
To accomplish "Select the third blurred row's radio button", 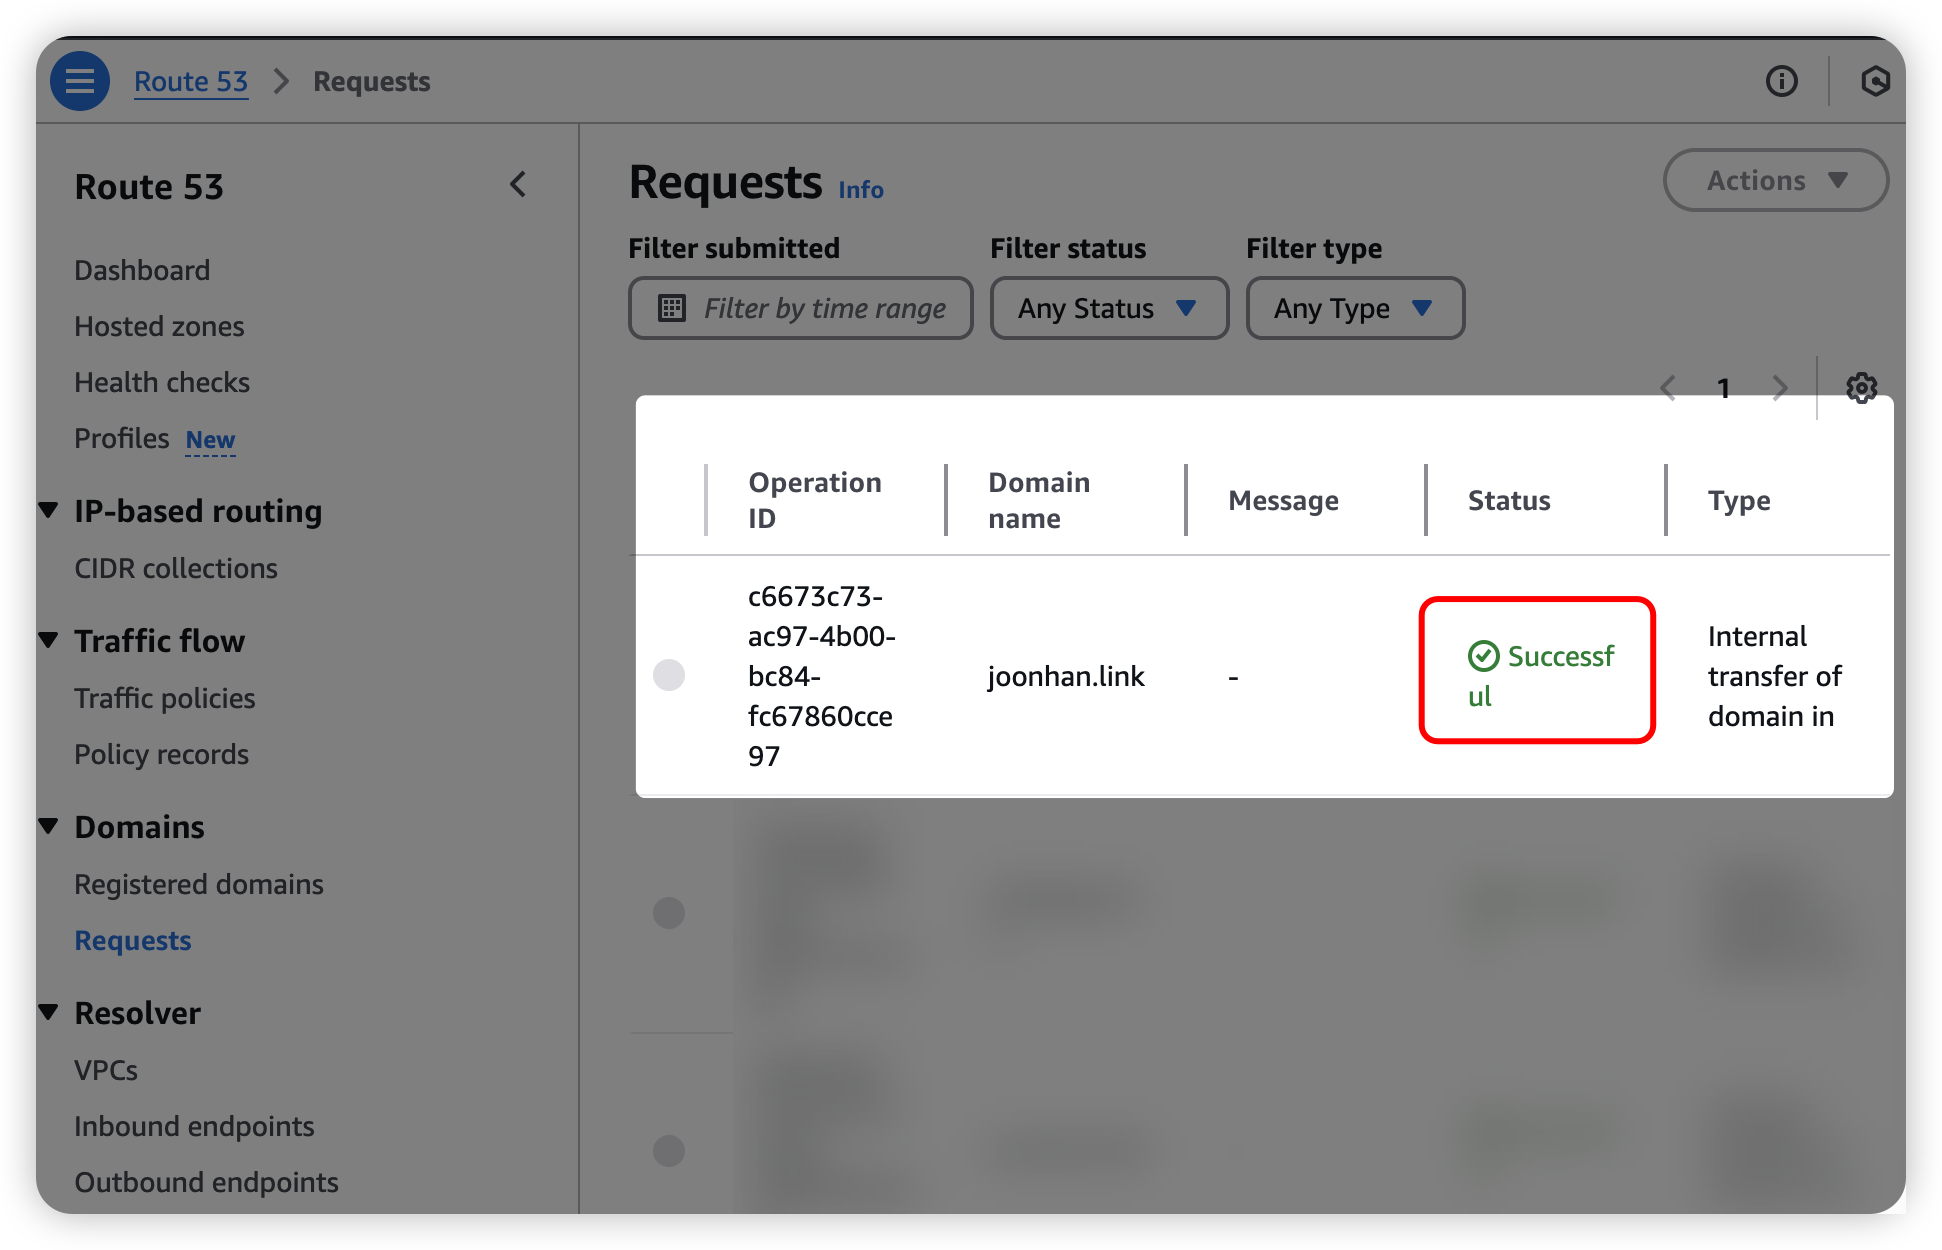I will (x=669, y=1151).
